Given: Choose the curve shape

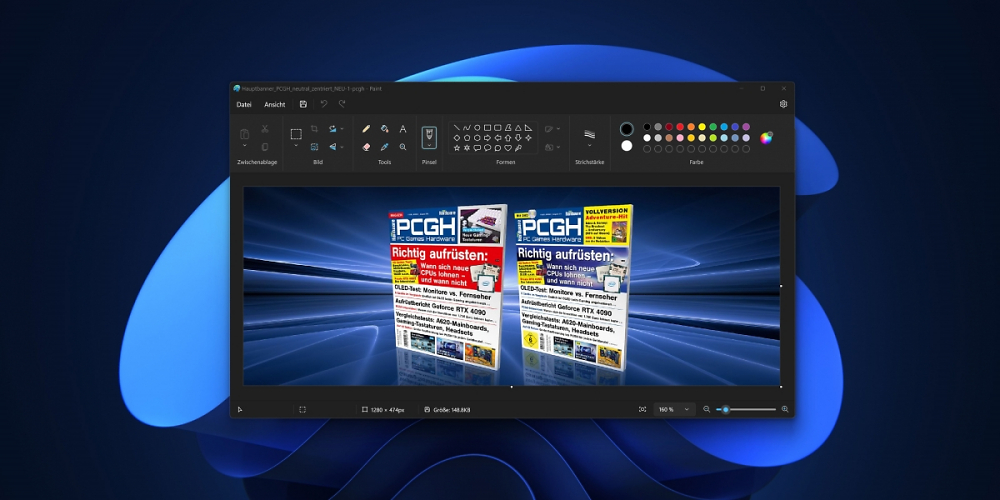Looking at the screenshot, I should [467, 128].
